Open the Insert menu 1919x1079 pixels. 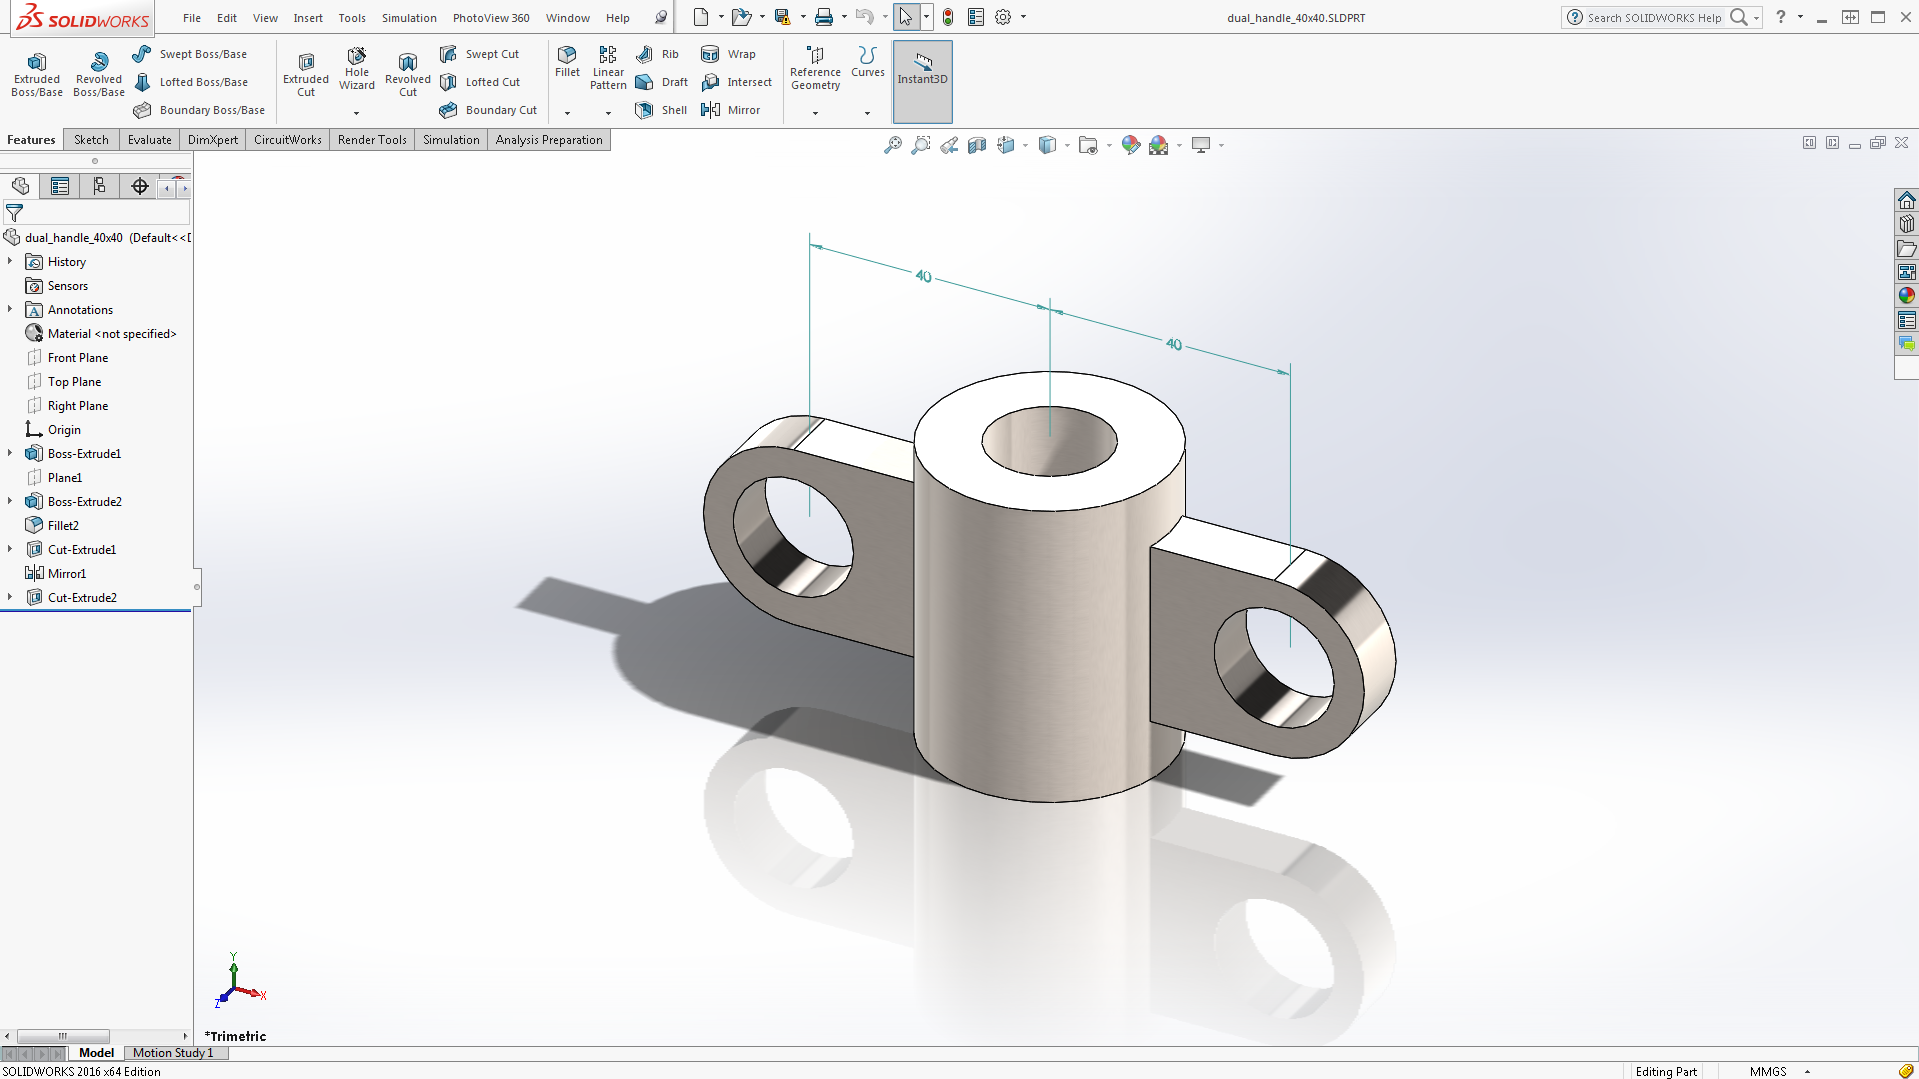tap(308, 18)
